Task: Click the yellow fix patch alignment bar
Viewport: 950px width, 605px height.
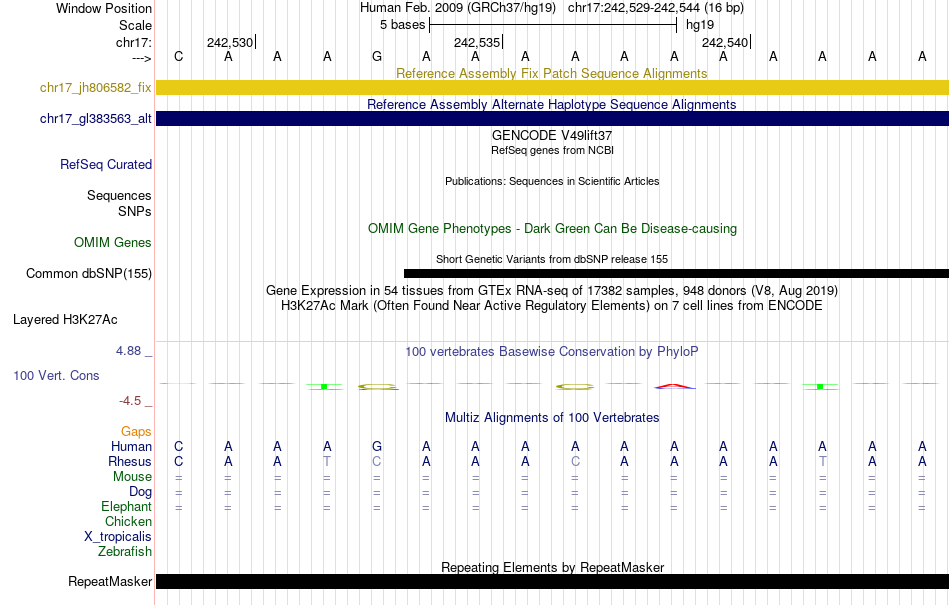Action: coord(553,87)
